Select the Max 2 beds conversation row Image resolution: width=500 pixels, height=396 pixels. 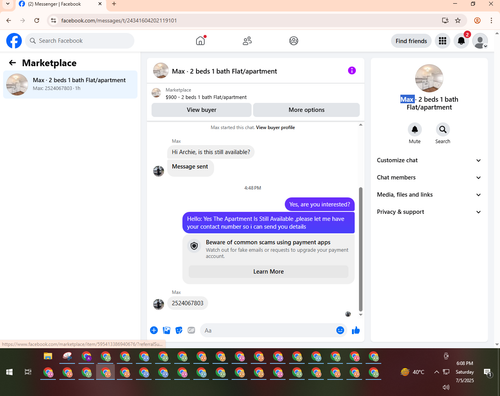(70, 84)
